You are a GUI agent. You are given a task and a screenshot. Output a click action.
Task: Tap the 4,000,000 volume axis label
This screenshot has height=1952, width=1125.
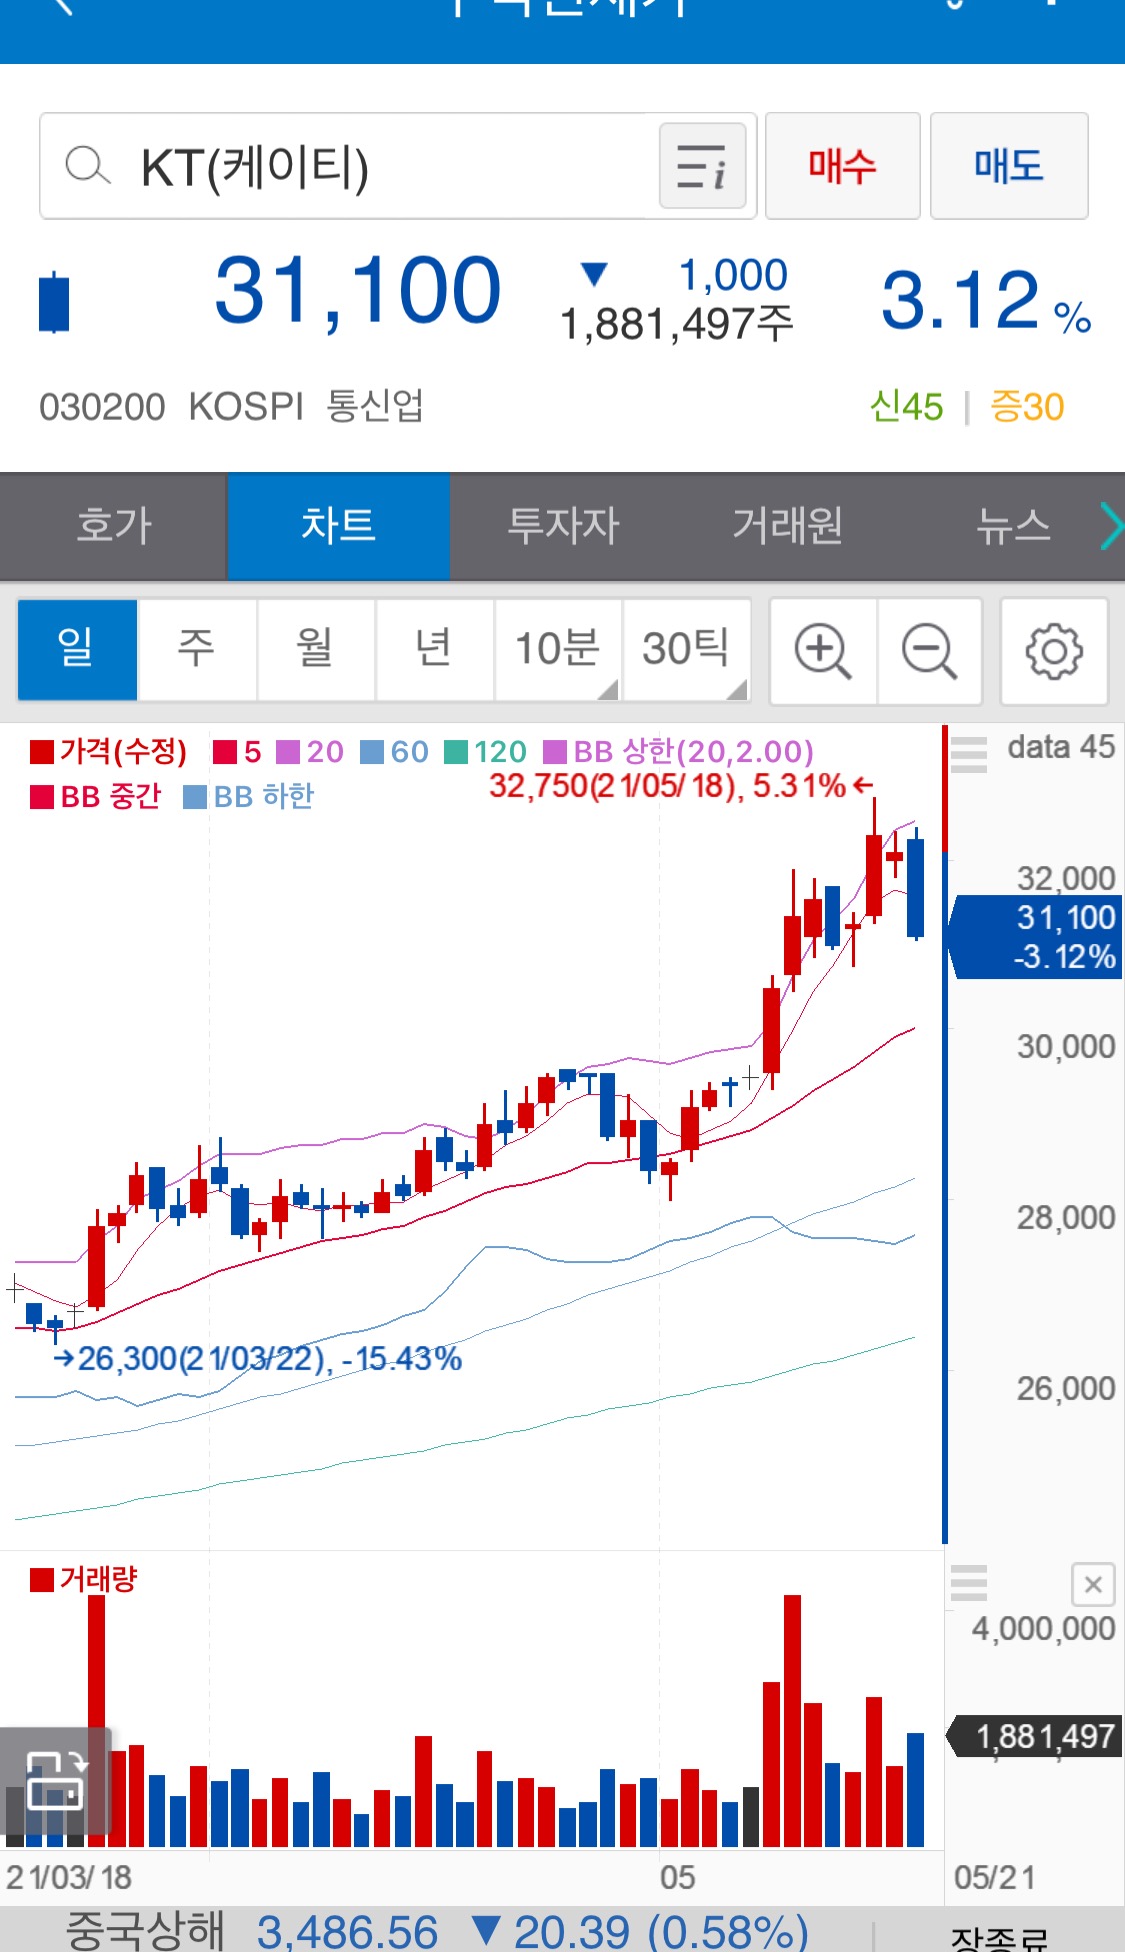click(1043, 1629)
